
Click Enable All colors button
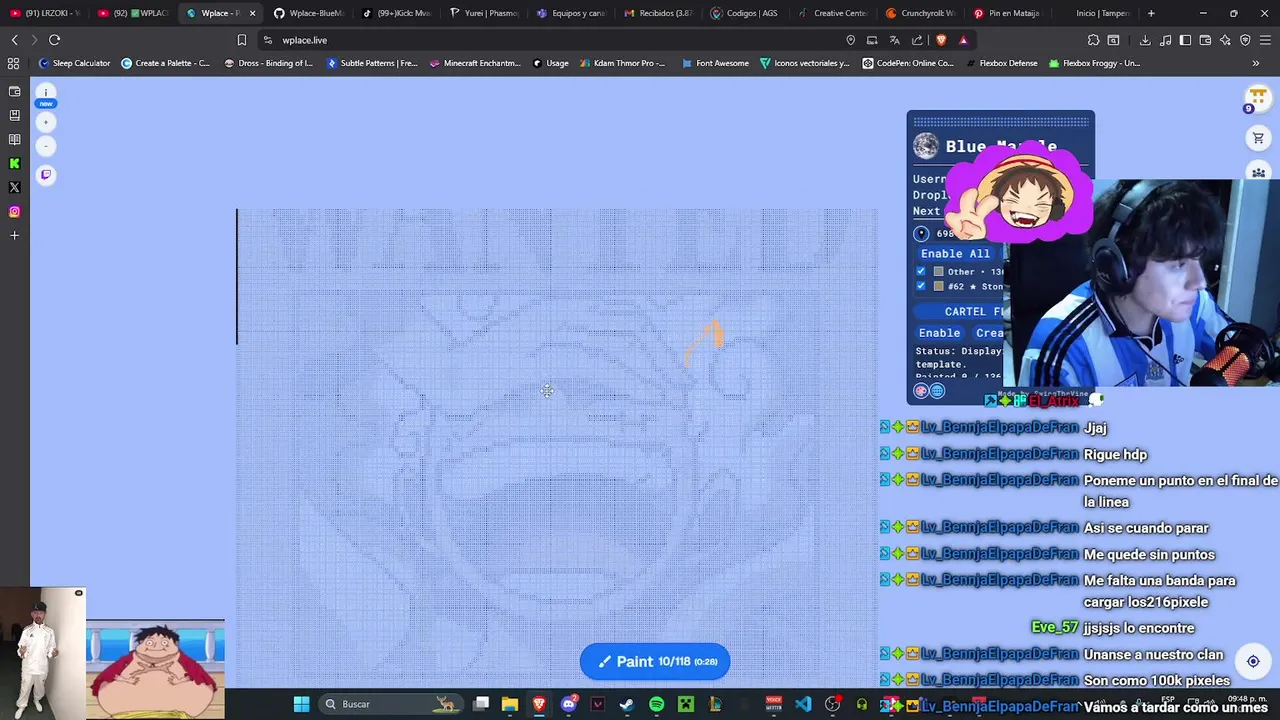[956, 253]
